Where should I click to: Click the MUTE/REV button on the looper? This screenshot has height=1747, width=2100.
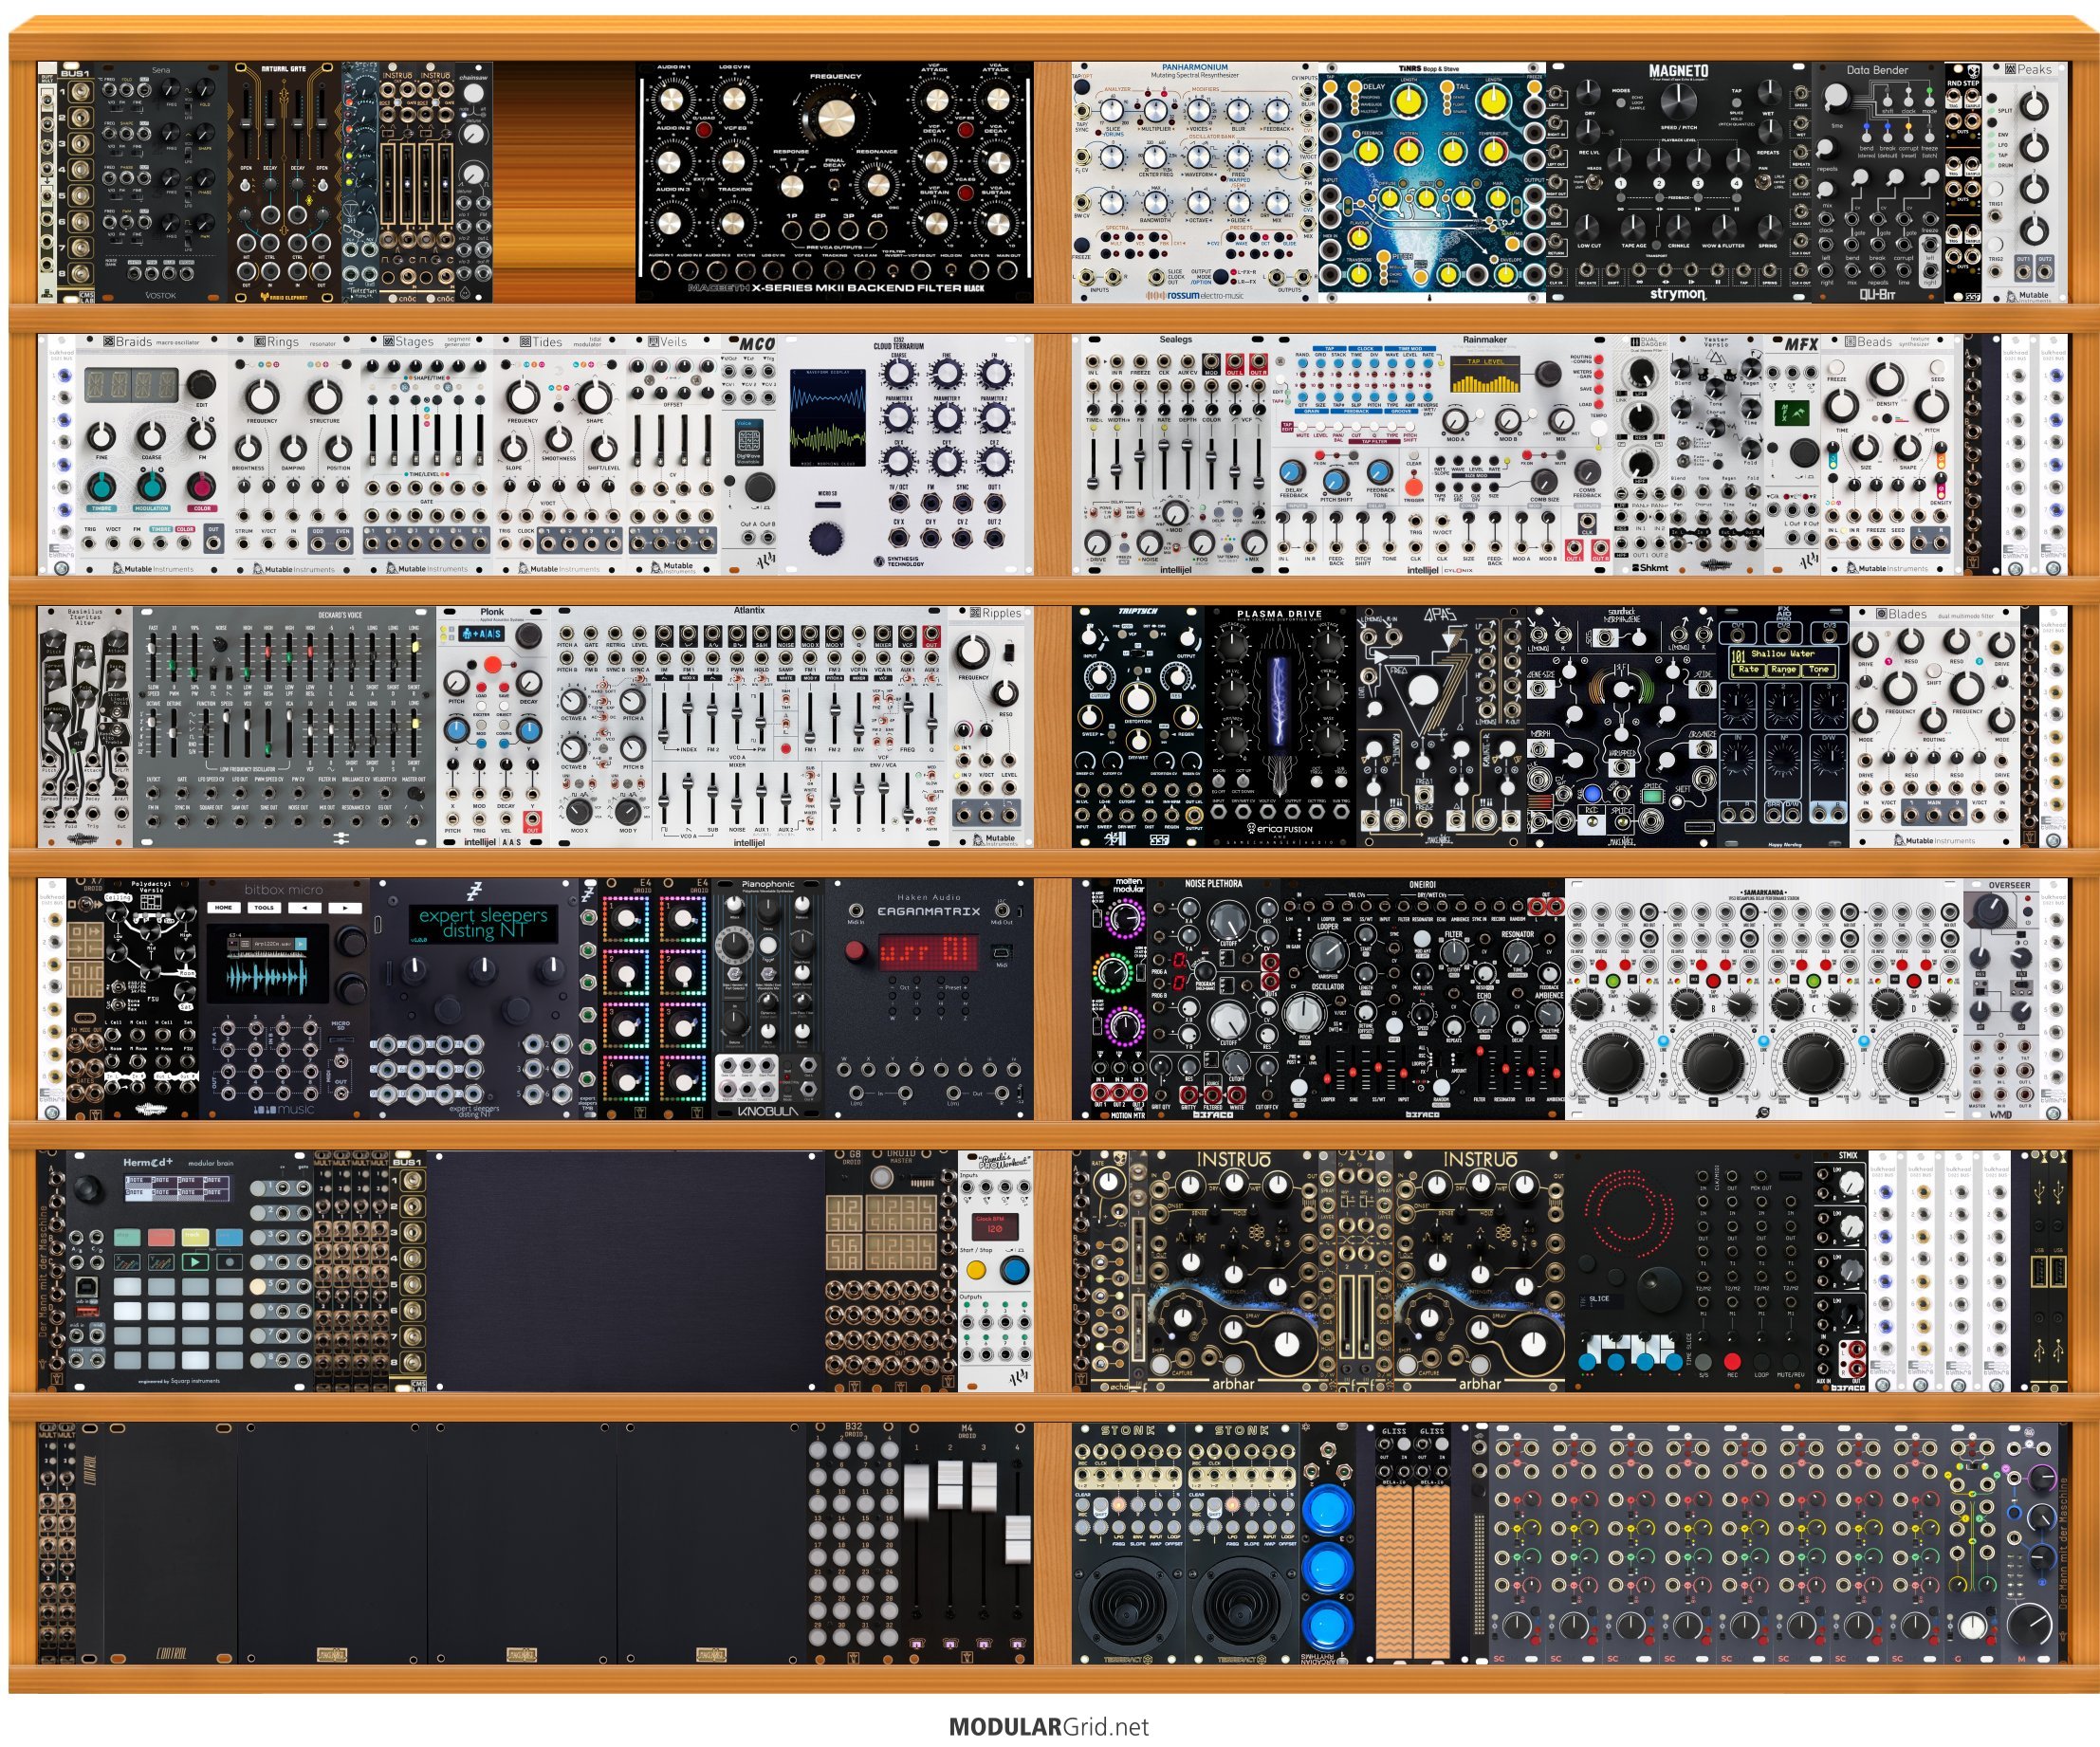point(1790,1362)
